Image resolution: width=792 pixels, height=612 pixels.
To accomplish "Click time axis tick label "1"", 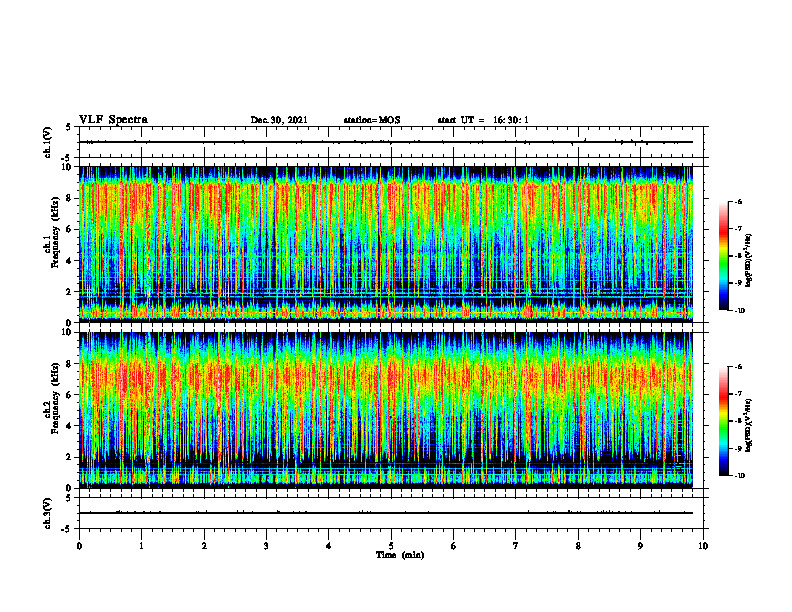I will coord(142,546).
